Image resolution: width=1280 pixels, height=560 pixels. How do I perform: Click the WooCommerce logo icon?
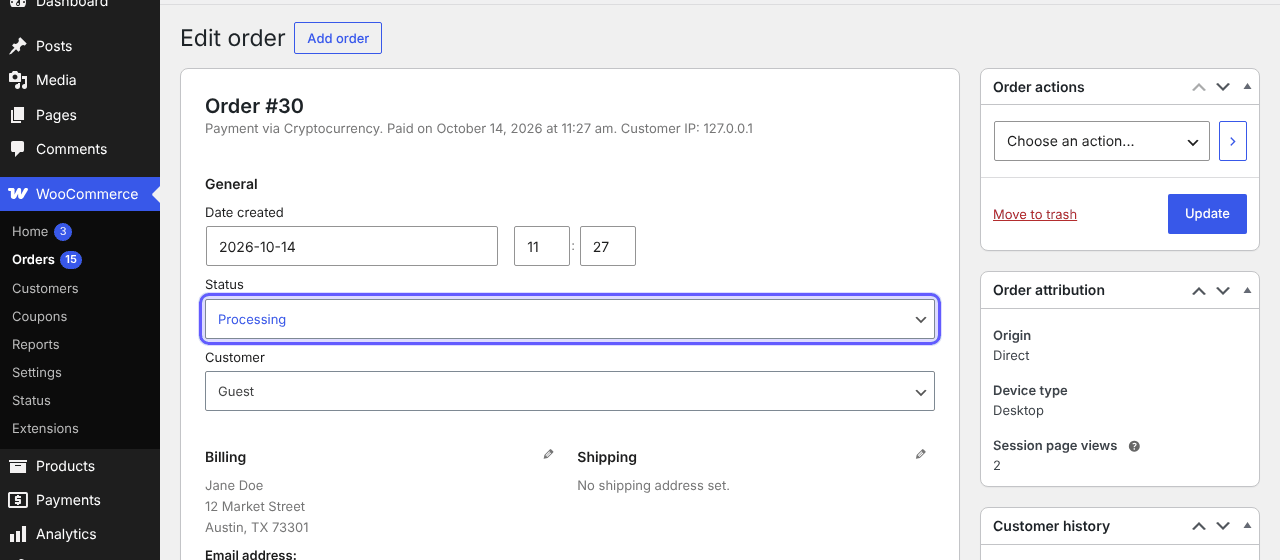18,194
